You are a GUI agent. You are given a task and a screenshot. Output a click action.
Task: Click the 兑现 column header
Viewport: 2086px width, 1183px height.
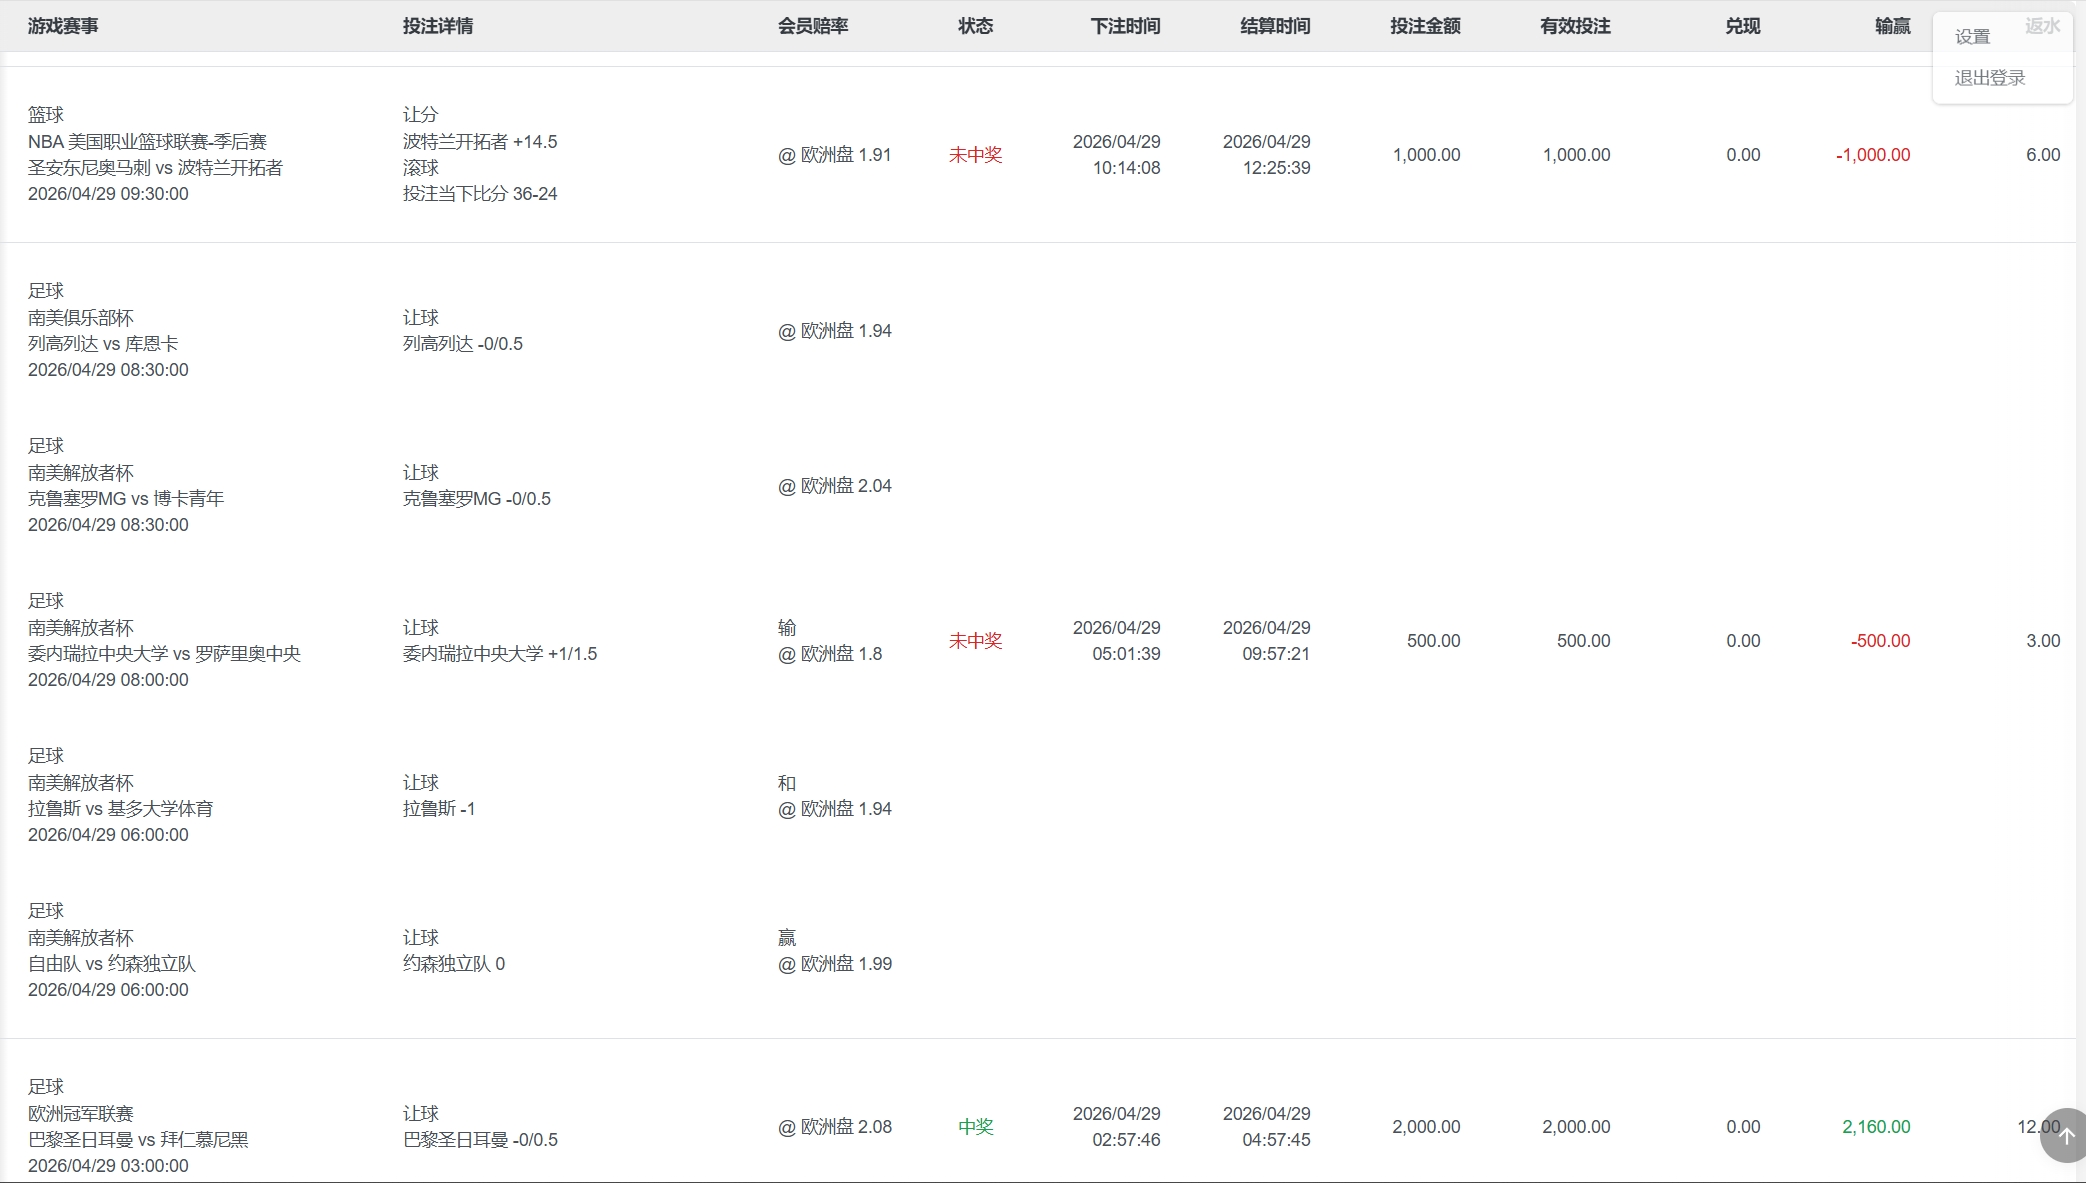tap(1742, 26)
